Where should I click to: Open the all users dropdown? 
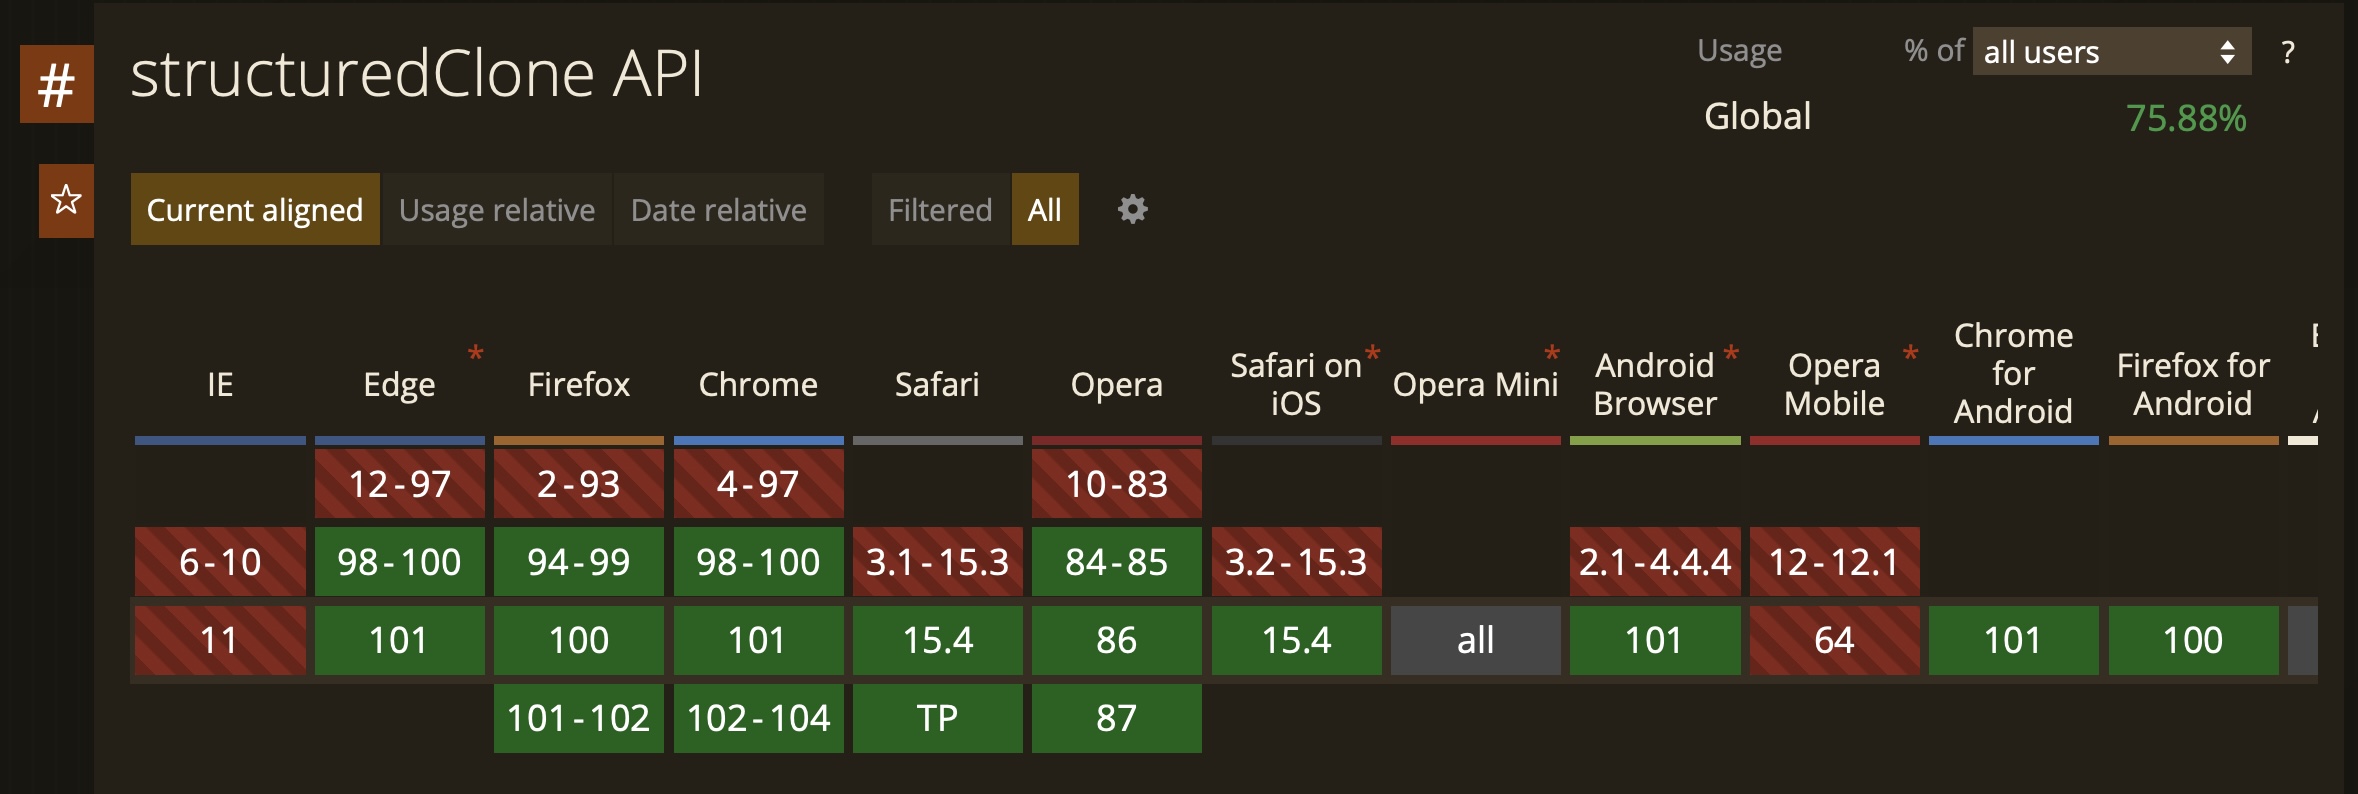point(2111,52)
